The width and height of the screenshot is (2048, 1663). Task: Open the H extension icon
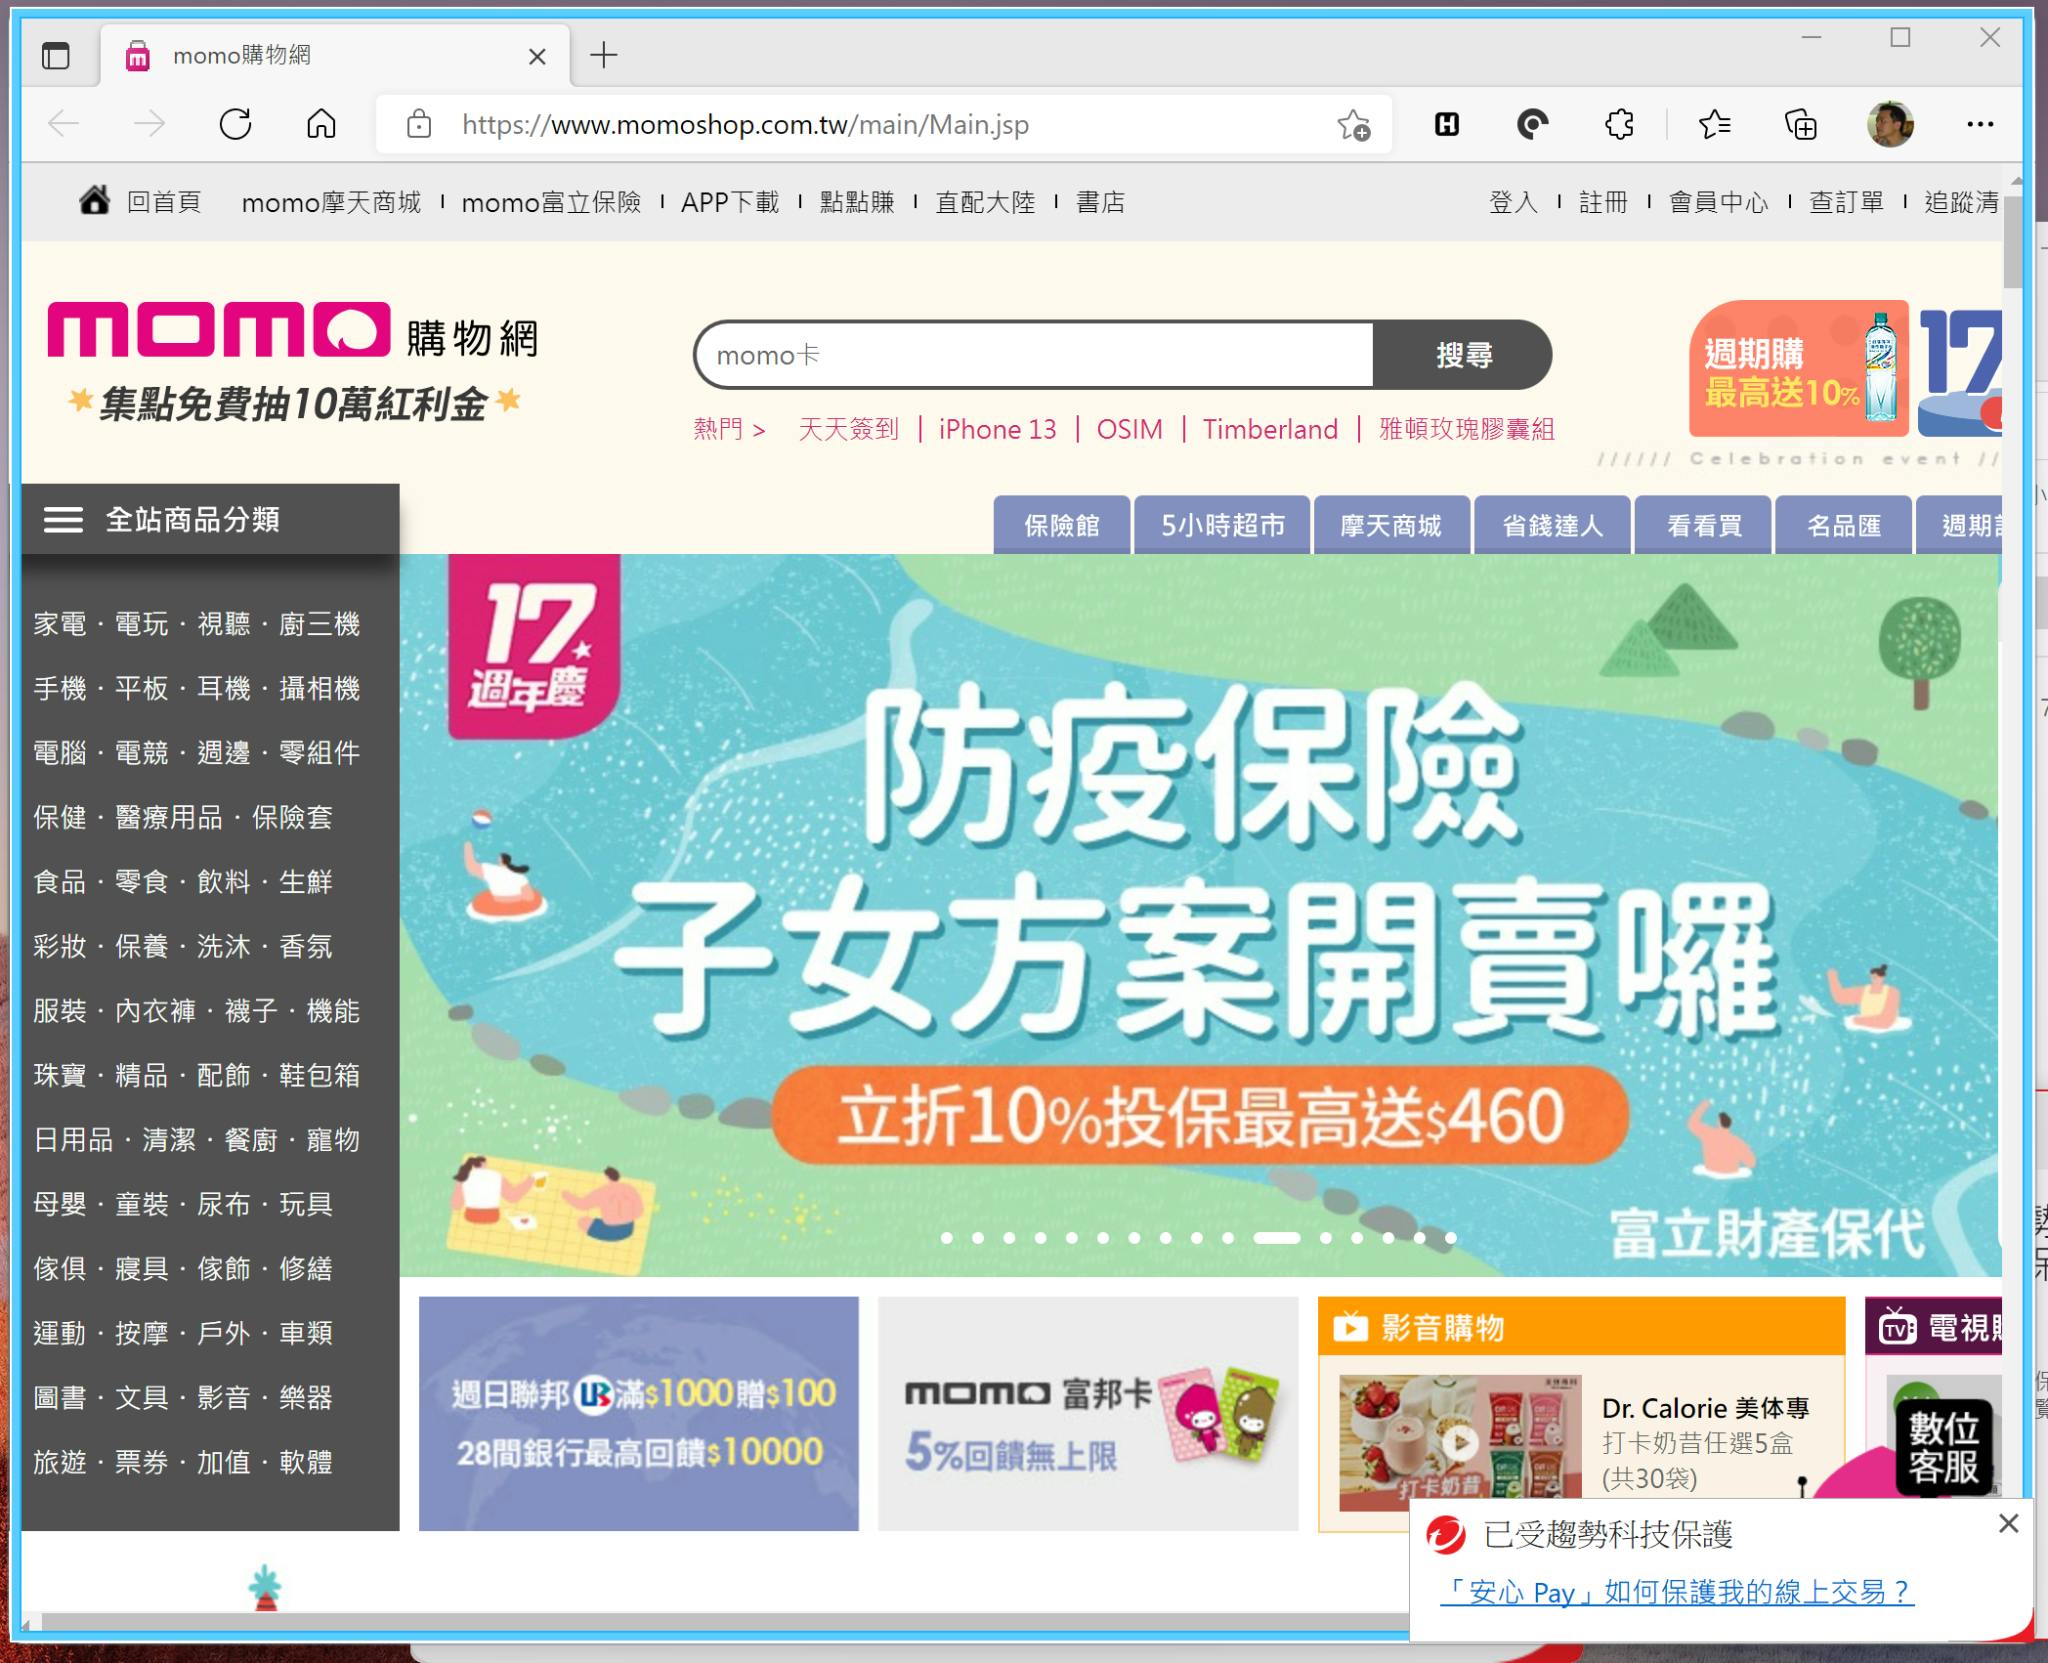(x=1447, y=125)
